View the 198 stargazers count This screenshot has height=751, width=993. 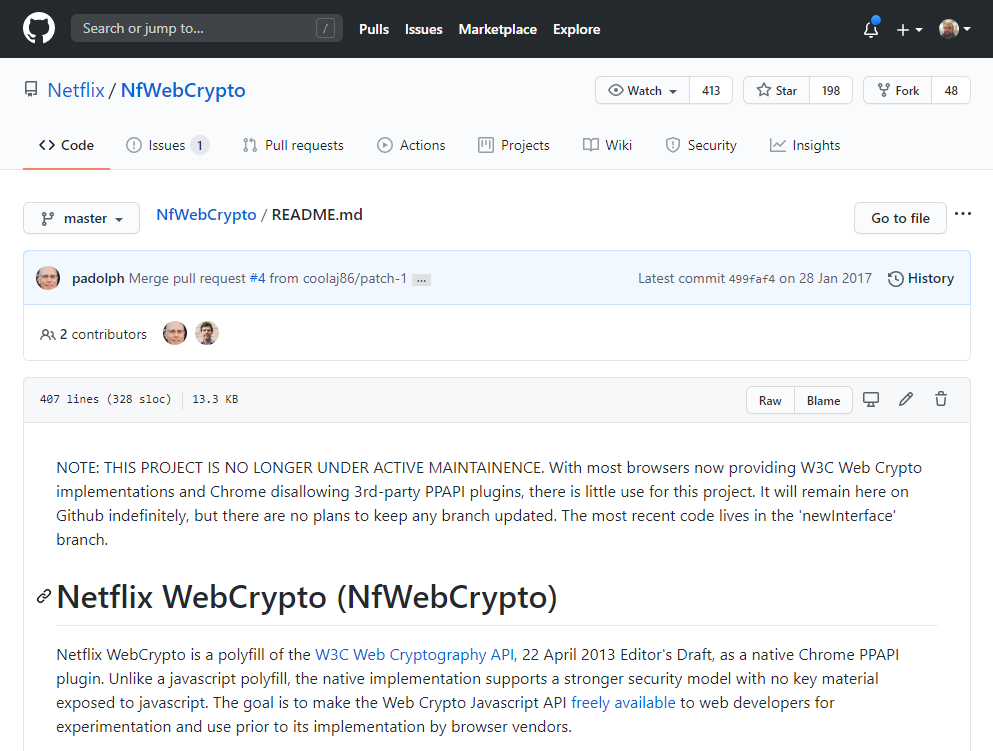tap(831, 91)
